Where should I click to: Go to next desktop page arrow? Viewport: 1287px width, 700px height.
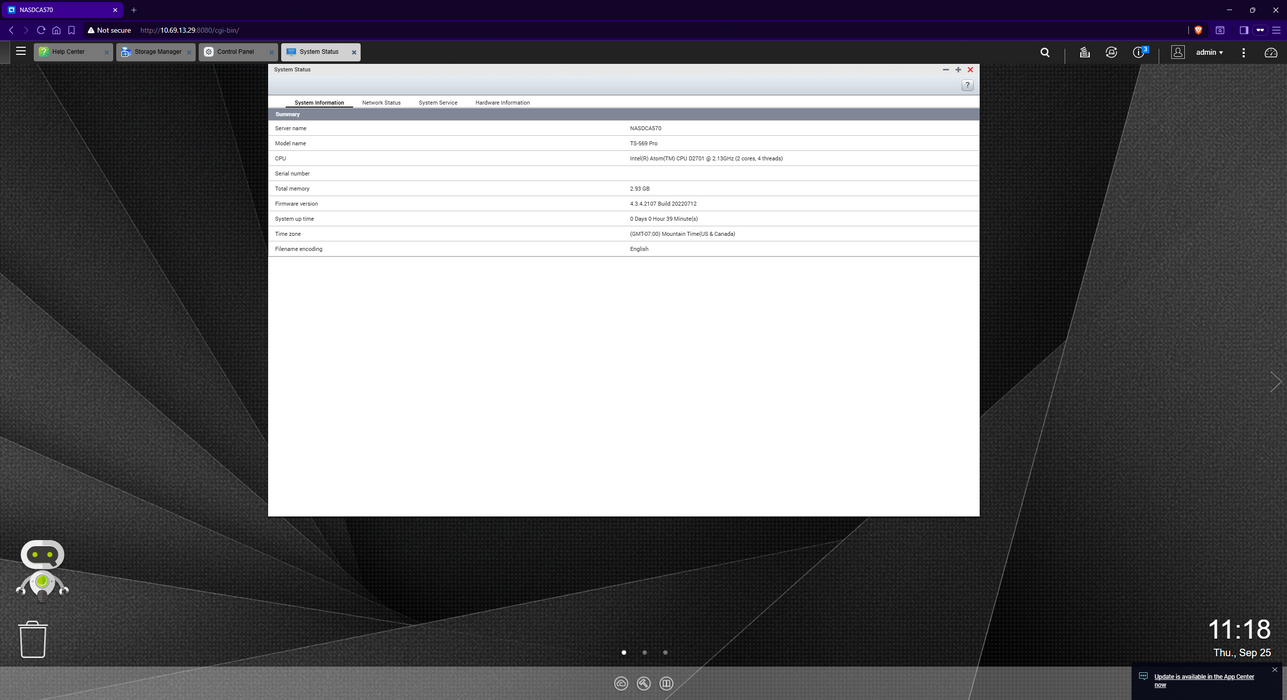click(x=1275, y=381)
